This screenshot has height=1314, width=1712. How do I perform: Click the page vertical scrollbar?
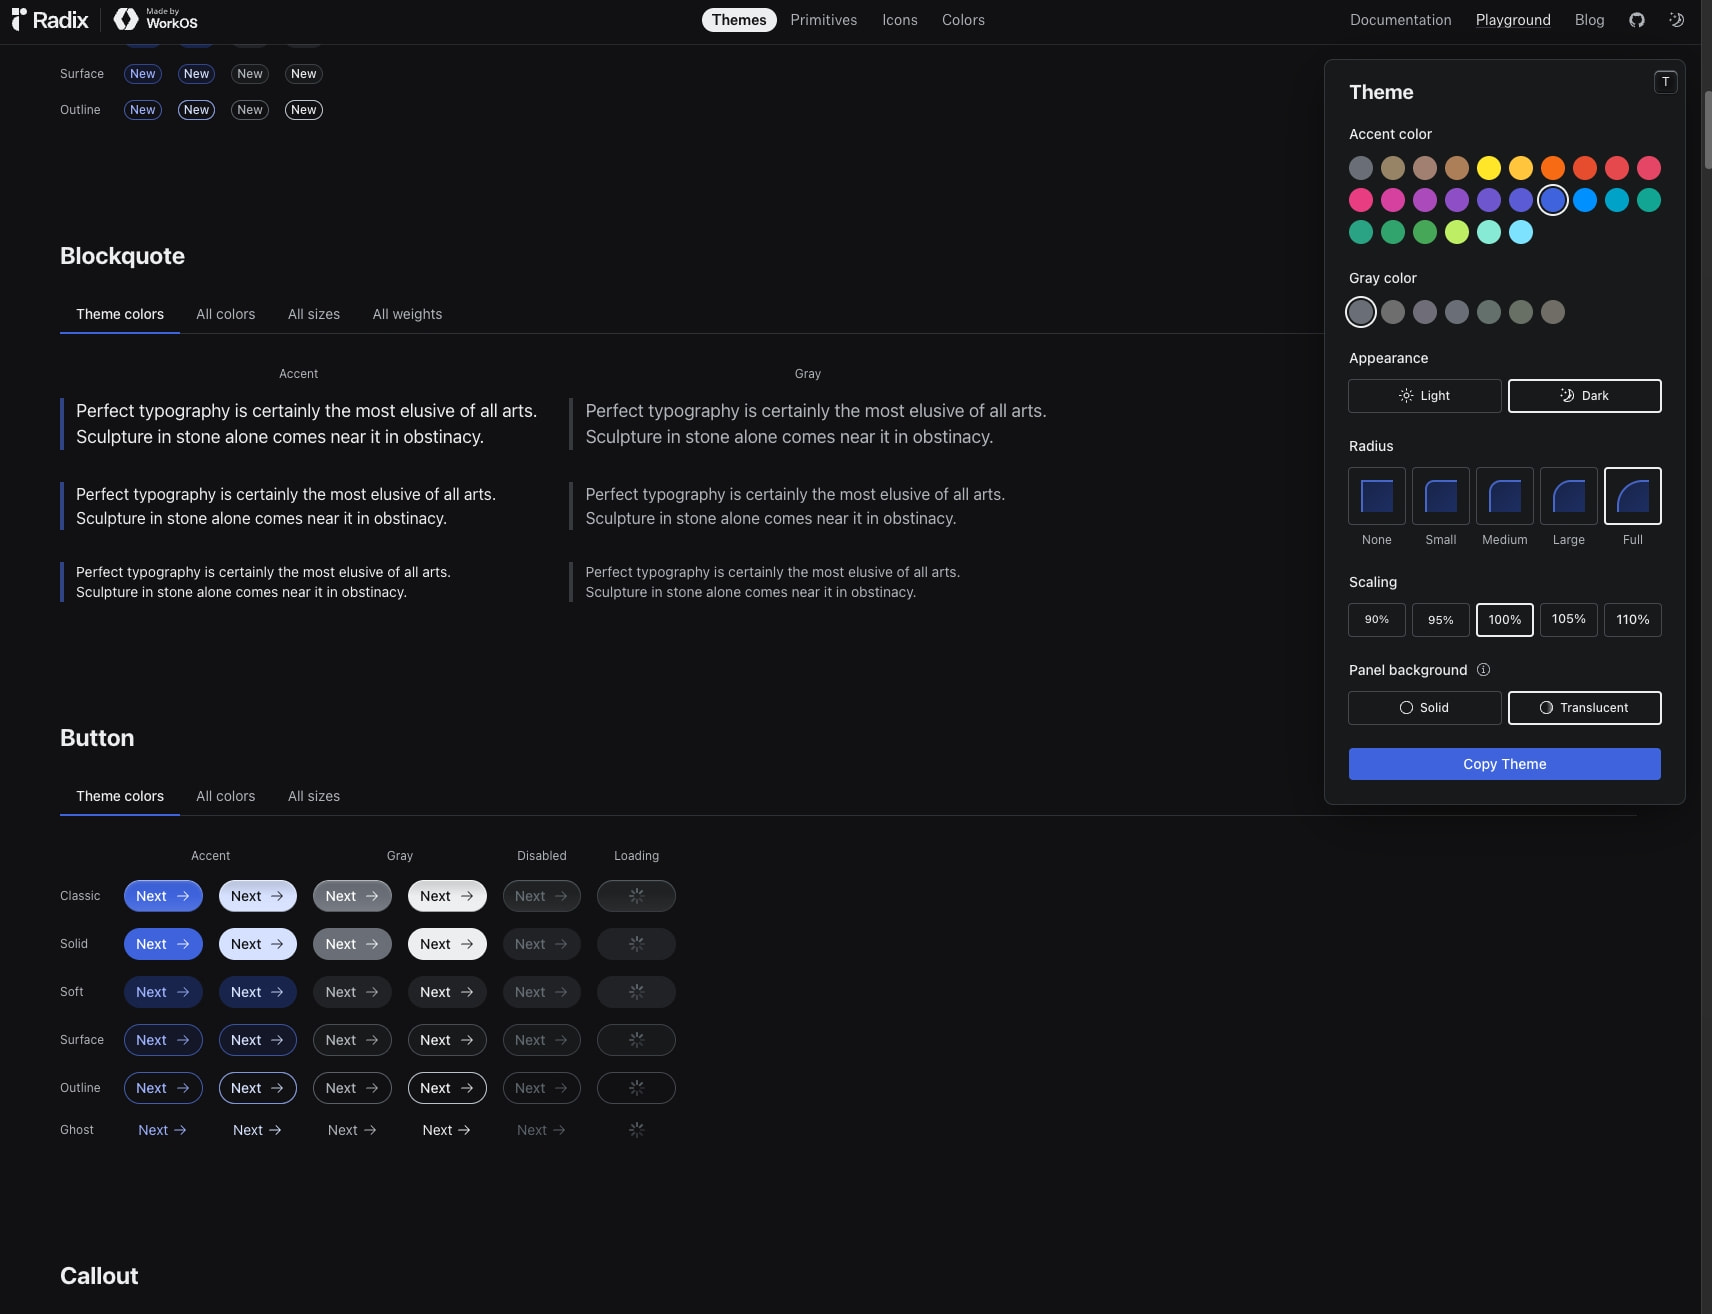click(x=1707, y=130)
